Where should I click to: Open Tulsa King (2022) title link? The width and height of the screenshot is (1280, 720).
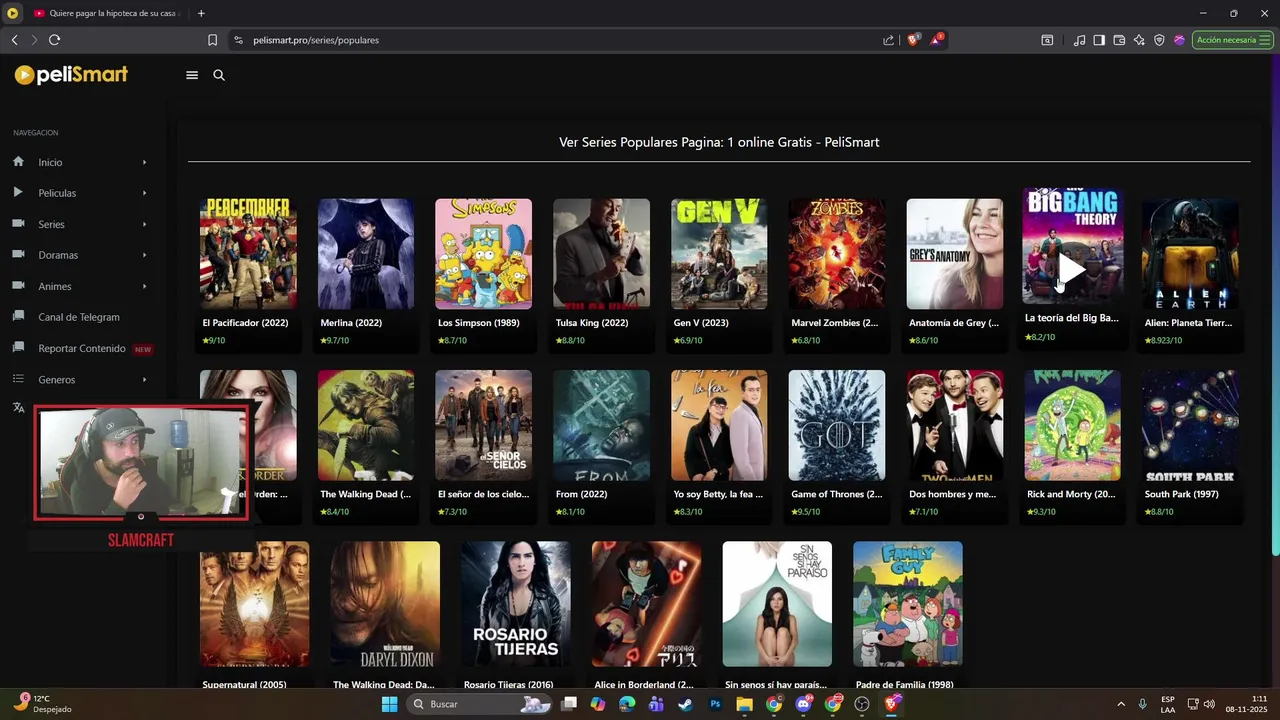coord(592,323)
